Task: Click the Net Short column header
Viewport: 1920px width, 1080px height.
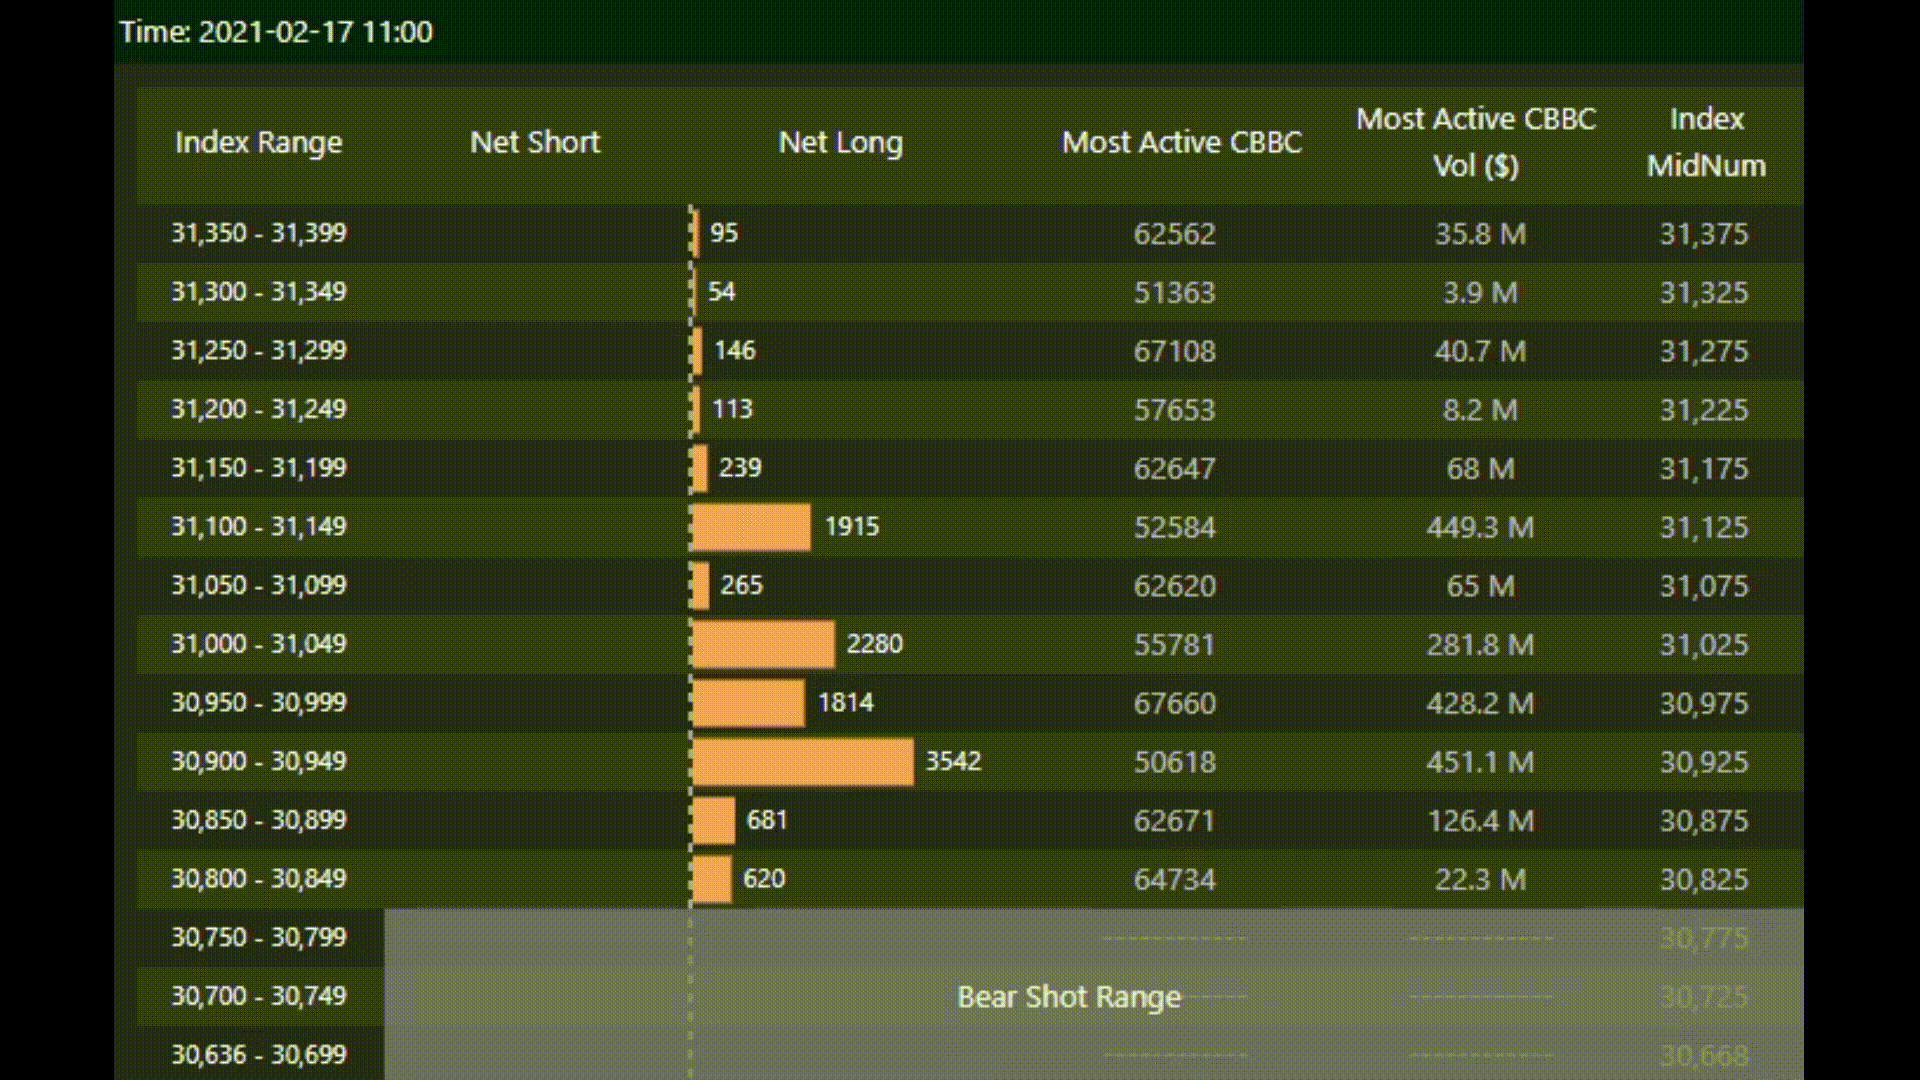Action: pyautogui.click(x=535, y=142)
